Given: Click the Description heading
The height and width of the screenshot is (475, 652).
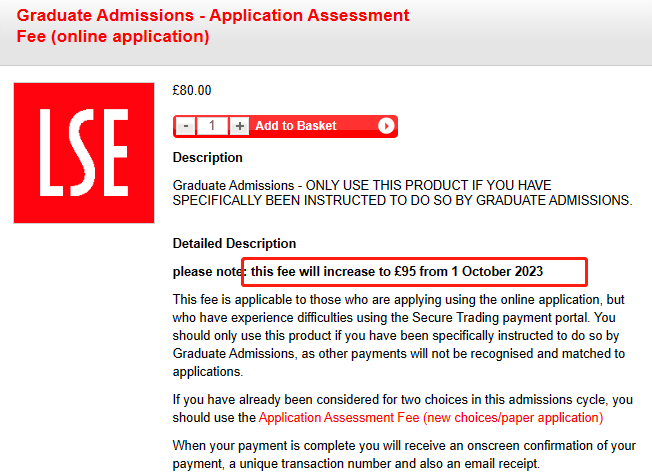Looking at the screenshot, I should click(x=207, y=158).
